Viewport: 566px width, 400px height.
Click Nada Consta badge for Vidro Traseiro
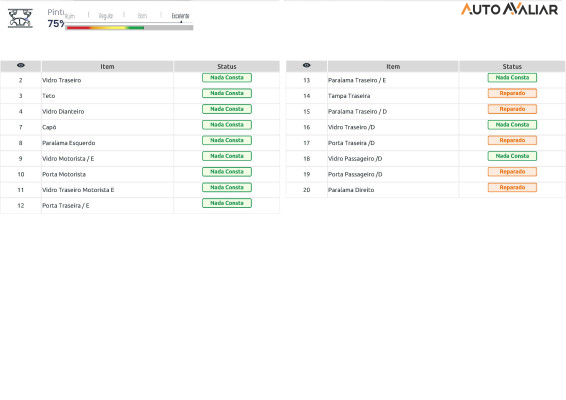(x=227, y=78)
